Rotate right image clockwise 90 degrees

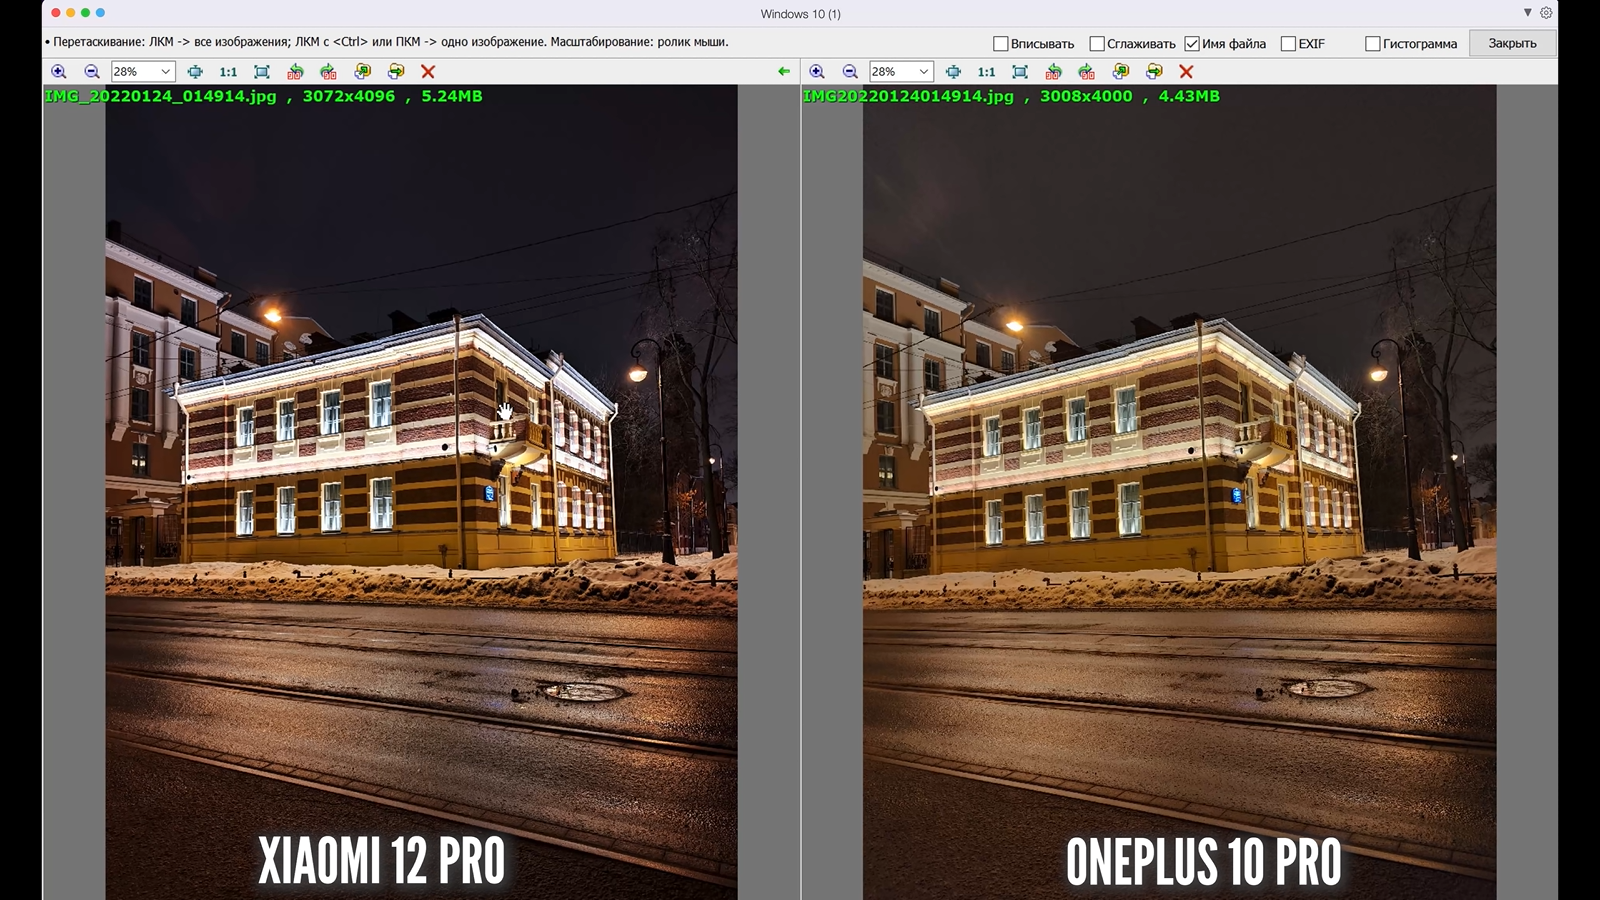coord(1087,72)
